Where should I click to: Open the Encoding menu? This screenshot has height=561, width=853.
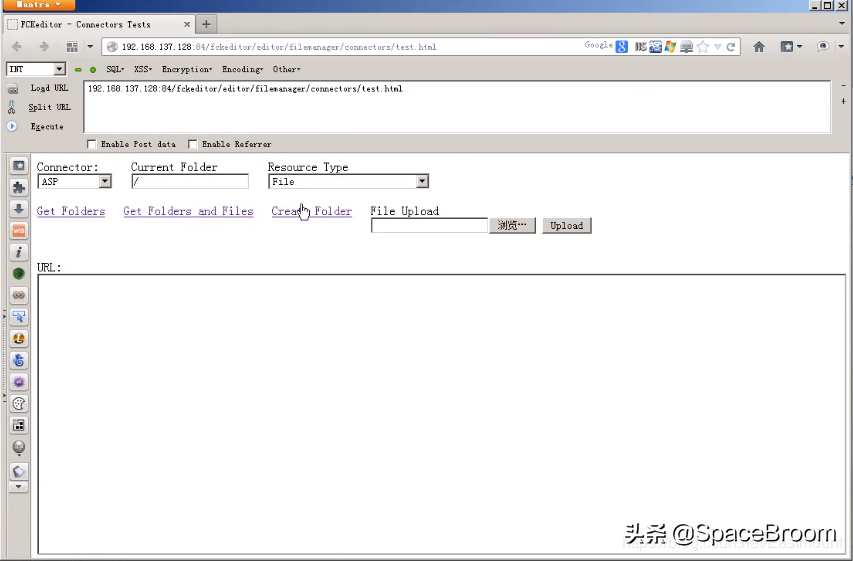pos(243,69)
